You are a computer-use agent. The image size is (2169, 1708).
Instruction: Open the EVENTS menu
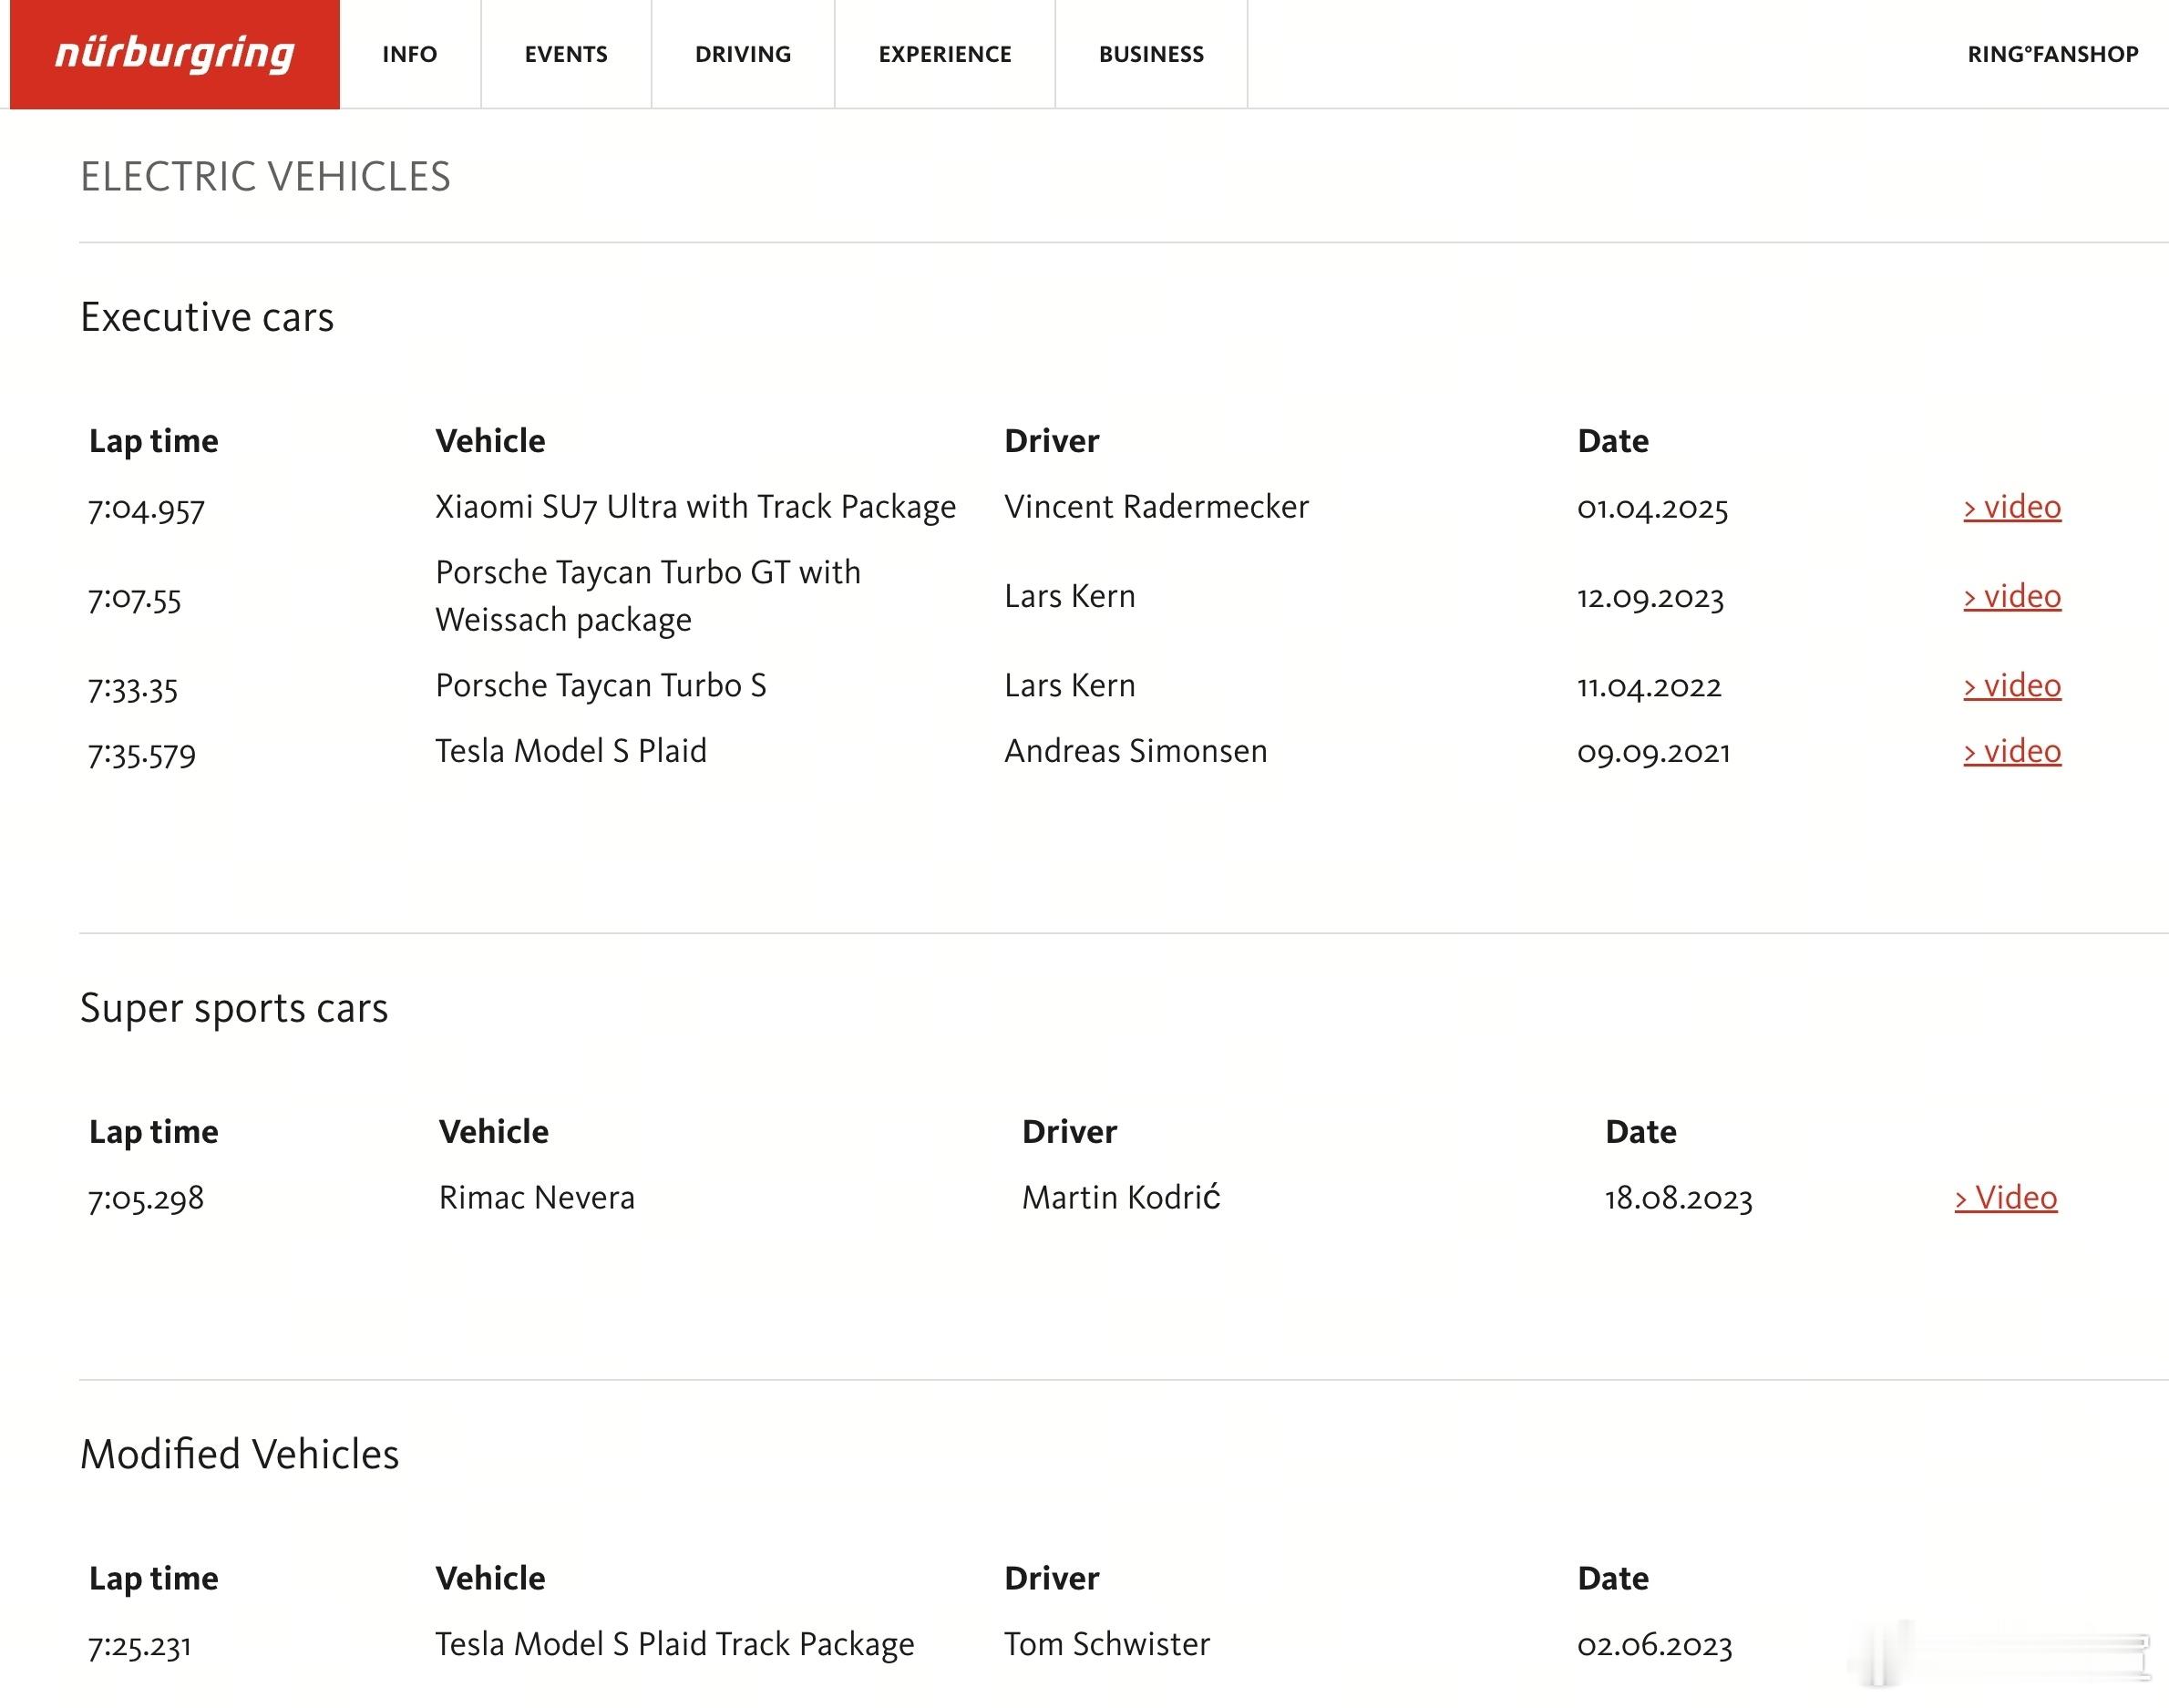pyautogui.click(x=566, y=54)
